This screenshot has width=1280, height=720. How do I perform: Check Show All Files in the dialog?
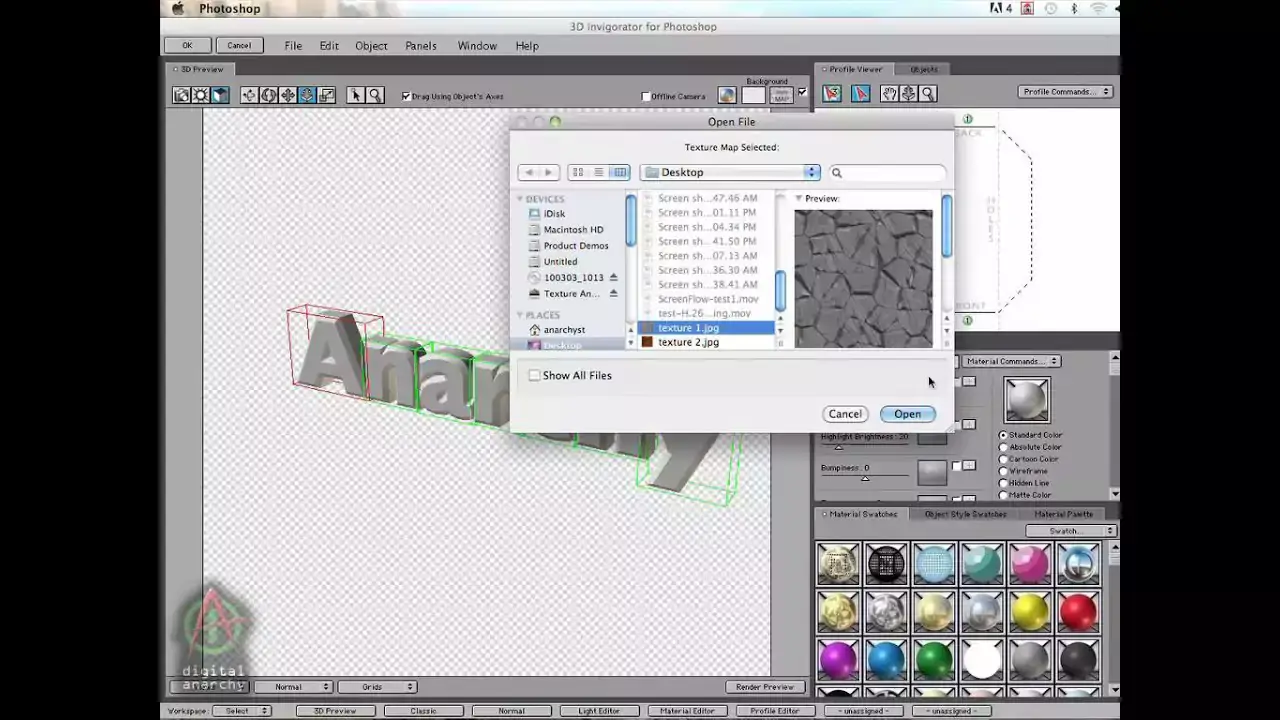[x=535, y=375]
